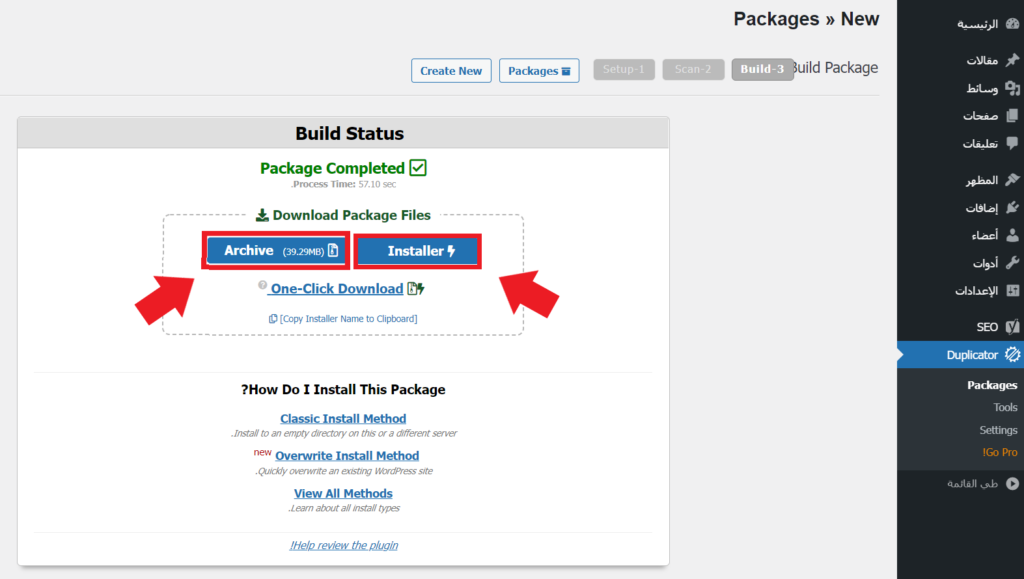Open Duplicator Settings submenu item
Screen dimensions: 1024x579
pos(998,430)
